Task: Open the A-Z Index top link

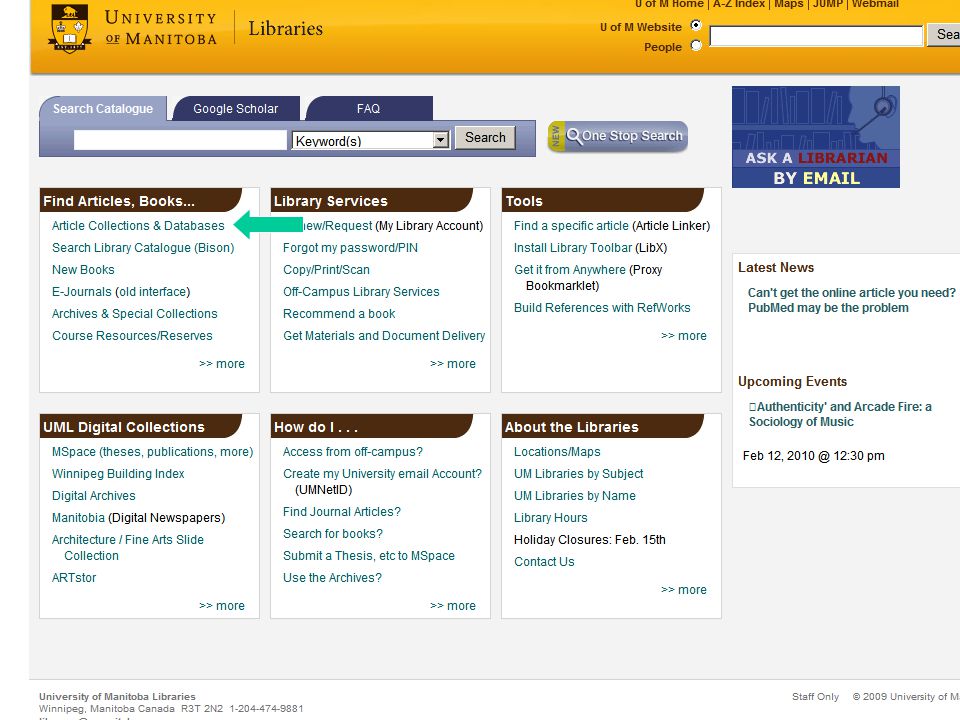Action: 739,4
